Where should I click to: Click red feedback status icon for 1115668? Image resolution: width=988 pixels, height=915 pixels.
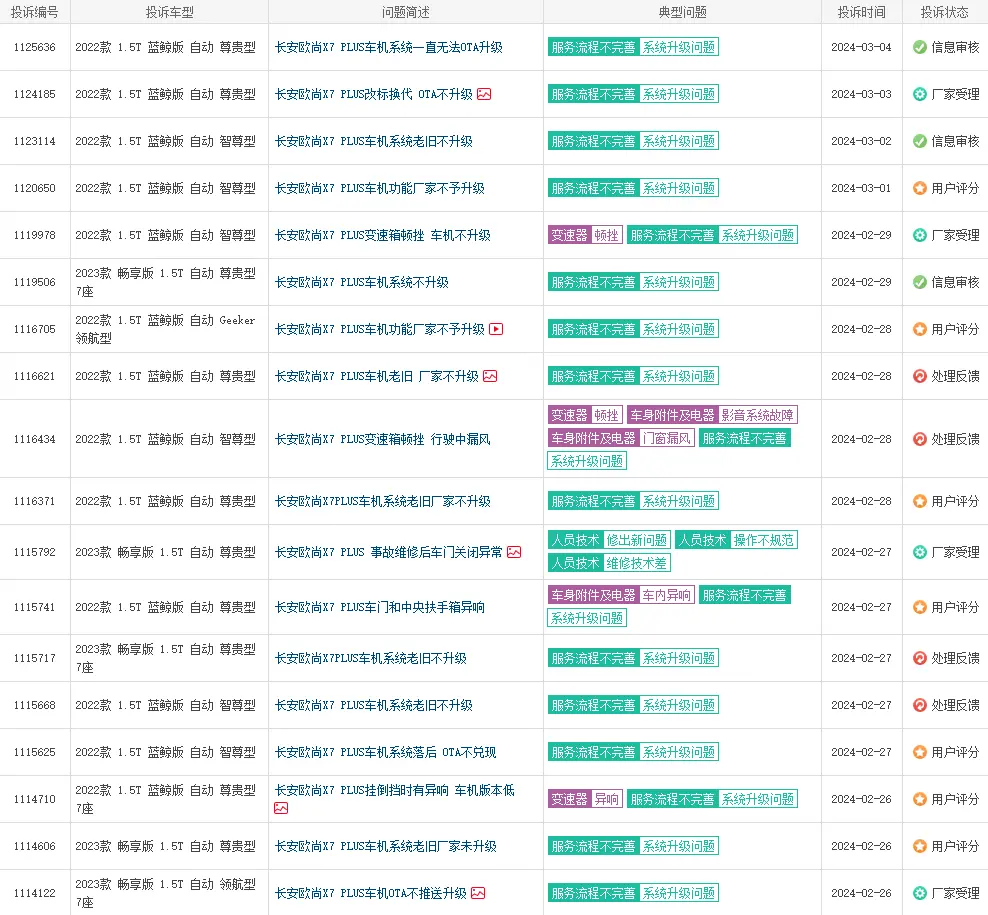[920, 706]
